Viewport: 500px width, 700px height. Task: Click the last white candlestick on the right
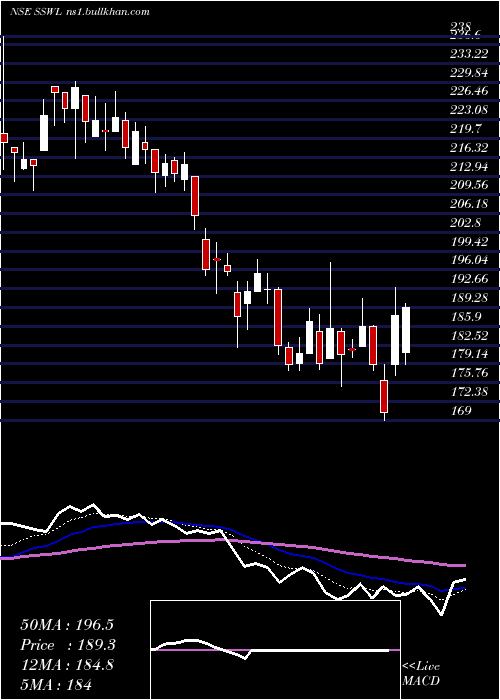click(x=406, y=330)
